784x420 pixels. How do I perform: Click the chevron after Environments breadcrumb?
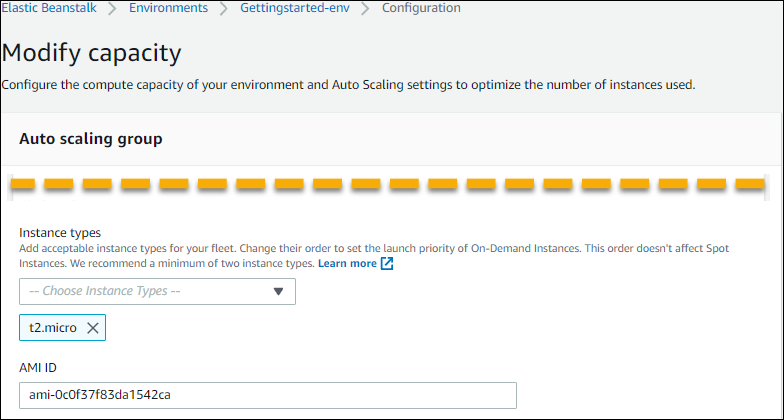(x=224, y=8)
